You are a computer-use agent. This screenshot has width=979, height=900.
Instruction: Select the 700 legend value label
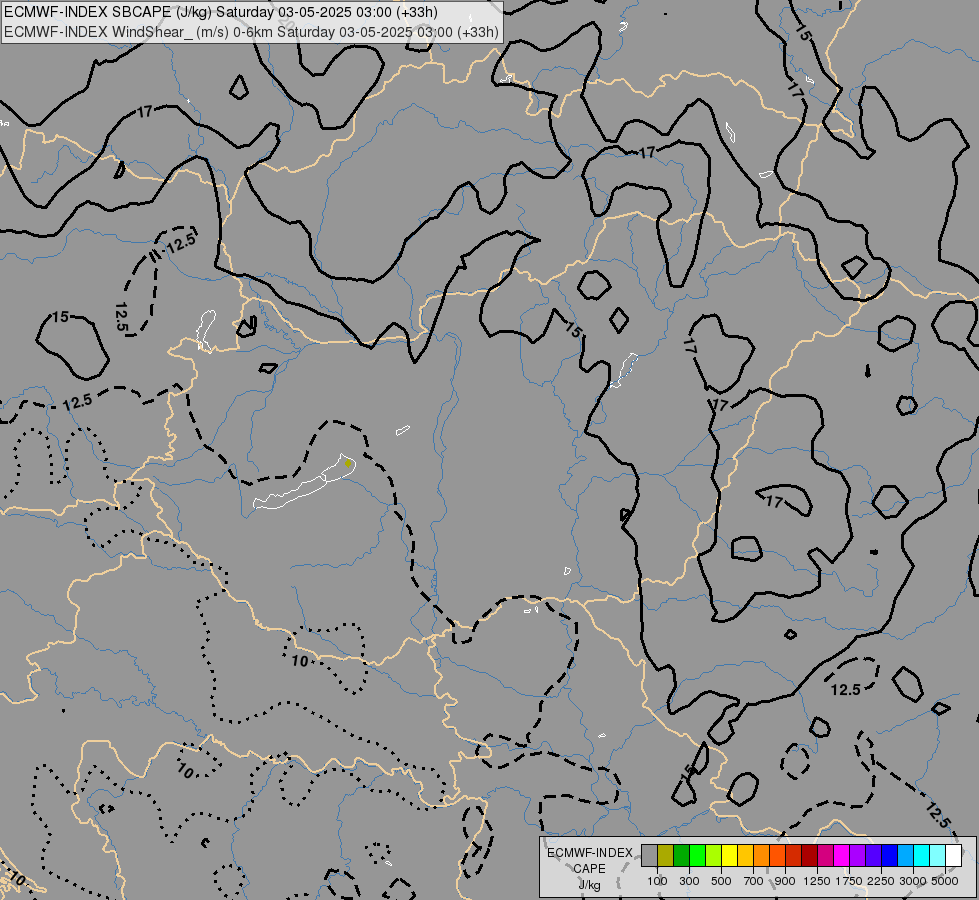754,881
